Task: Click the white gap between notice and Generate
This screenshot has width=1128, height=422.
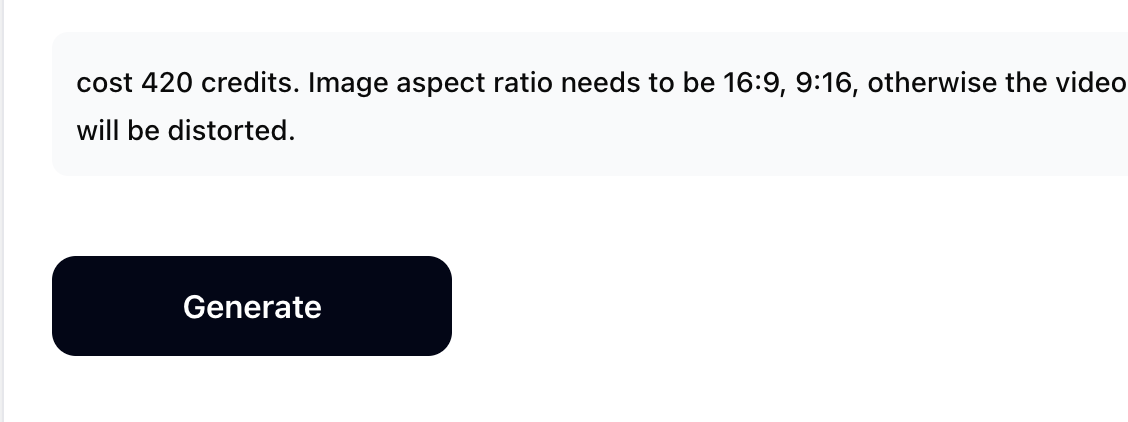Action: pos(500,215)
